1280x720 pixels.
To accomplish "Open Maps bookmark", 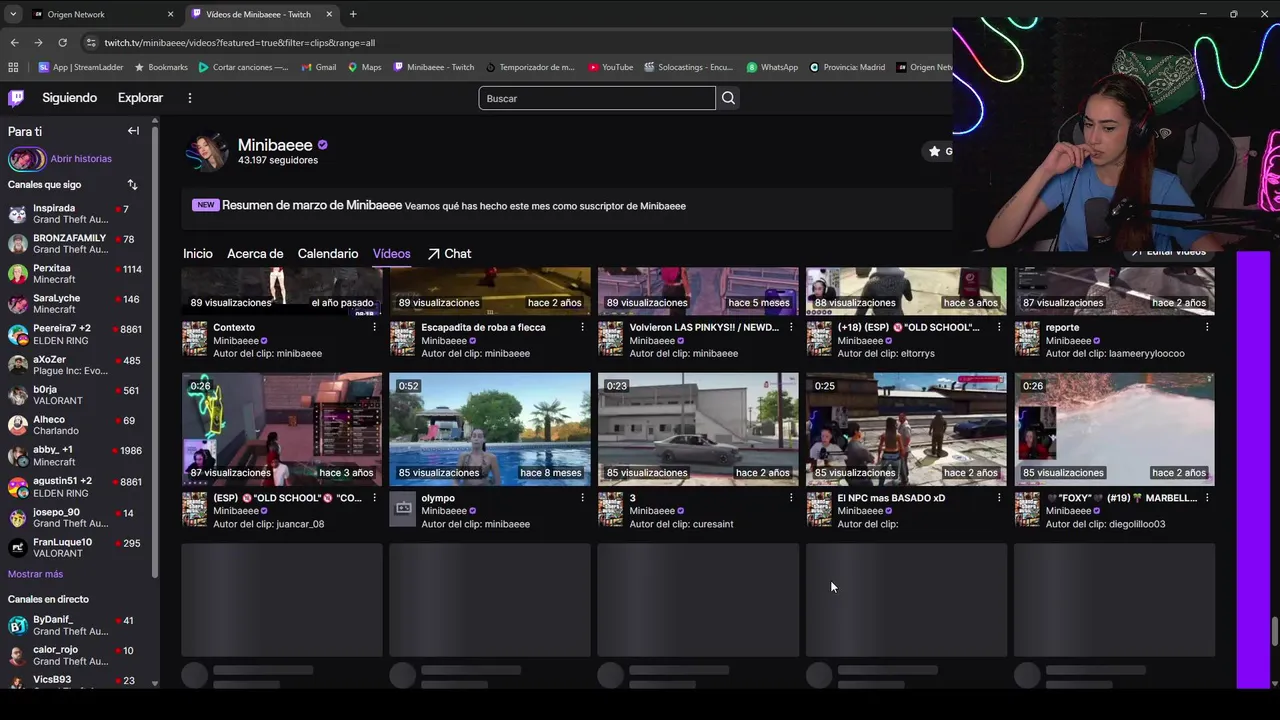I will [x=364, y=67].
